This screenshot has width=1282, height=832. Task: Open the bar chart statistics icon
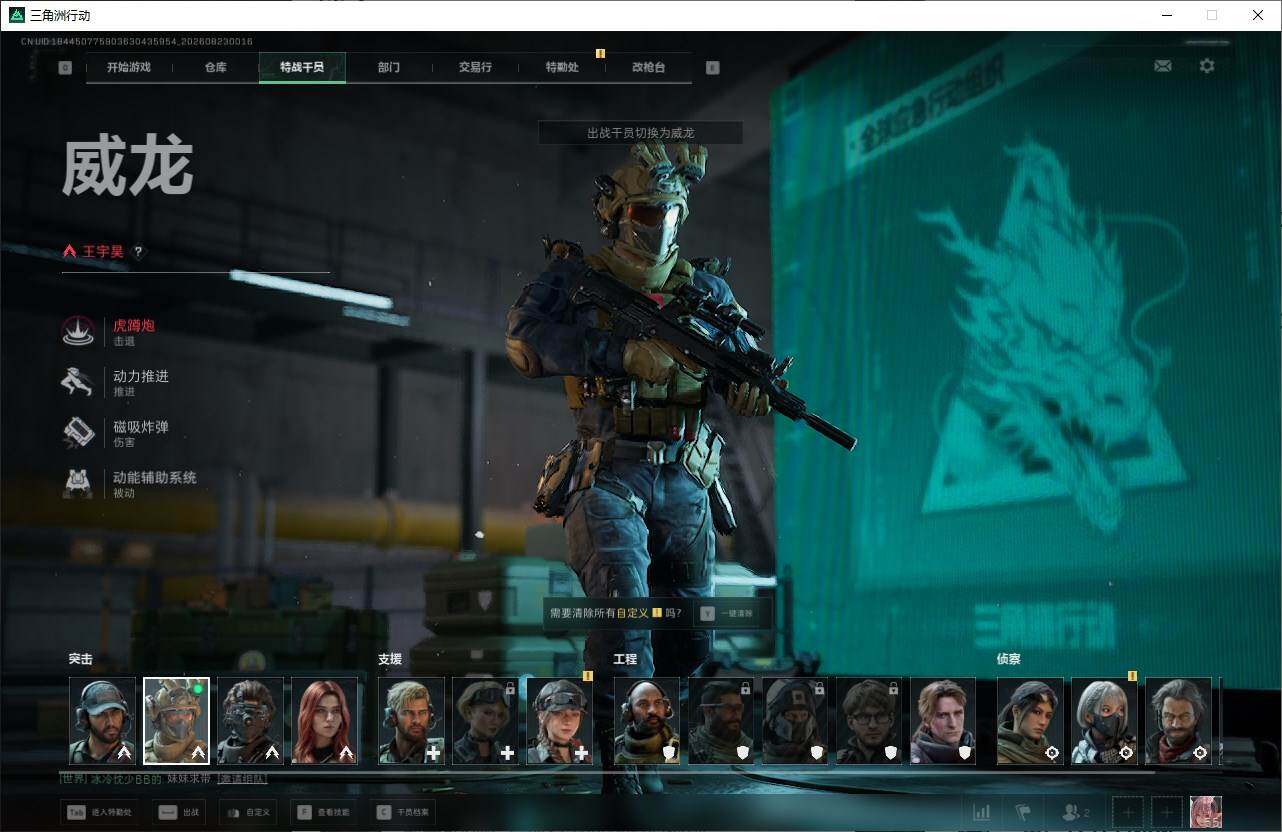[x=981, y=813]
